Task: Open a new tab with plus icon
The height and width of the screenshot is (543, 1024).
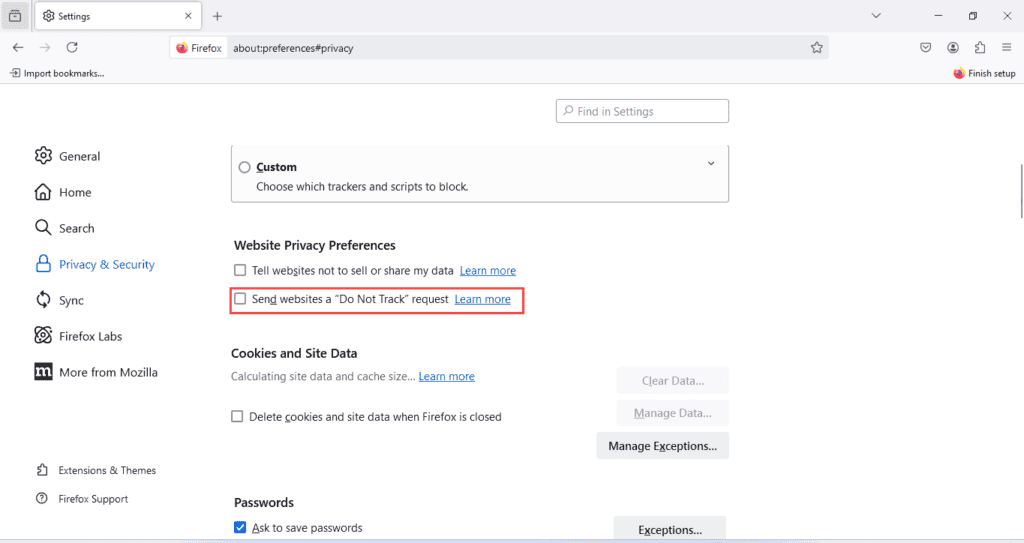Action: pyautogui.click(x=217, y=16)
